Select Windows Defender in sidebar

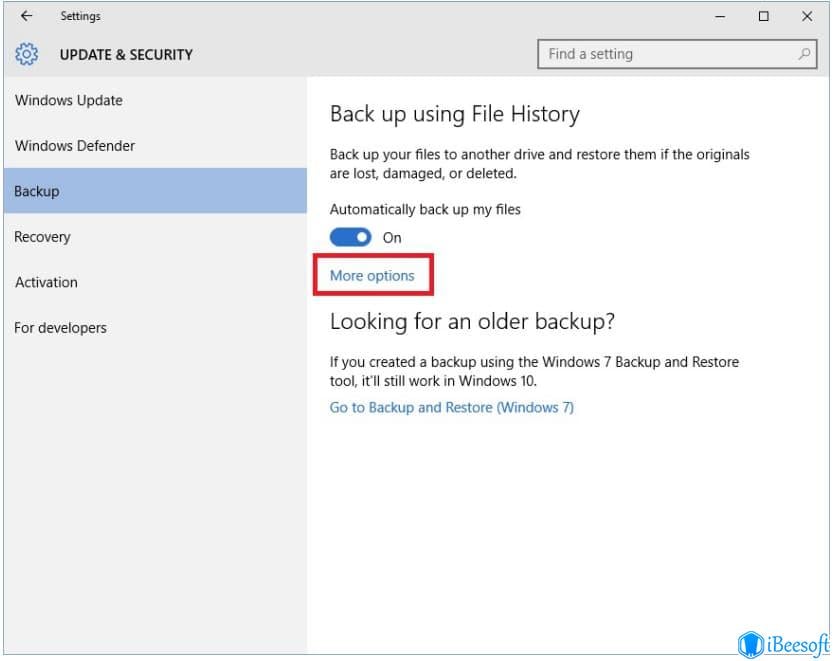point(75,146)
